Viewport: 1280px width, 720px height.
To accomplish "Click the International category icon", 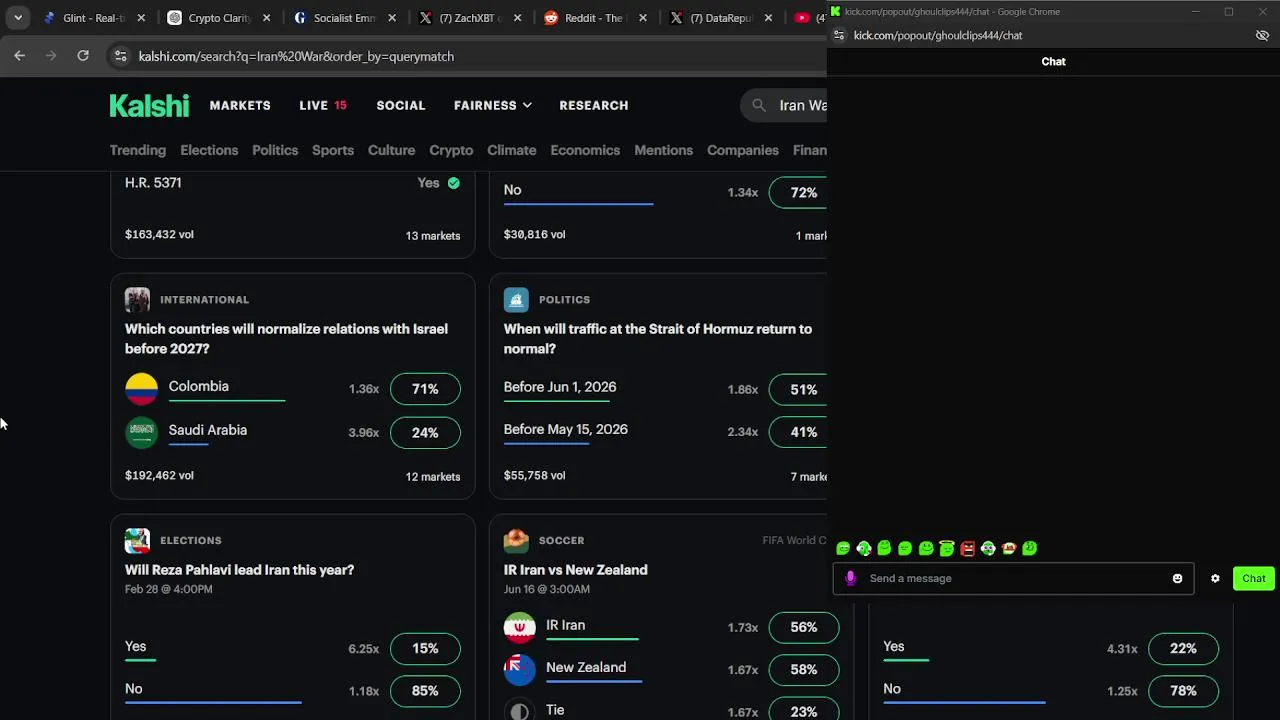I will click(x=137, y=300).
